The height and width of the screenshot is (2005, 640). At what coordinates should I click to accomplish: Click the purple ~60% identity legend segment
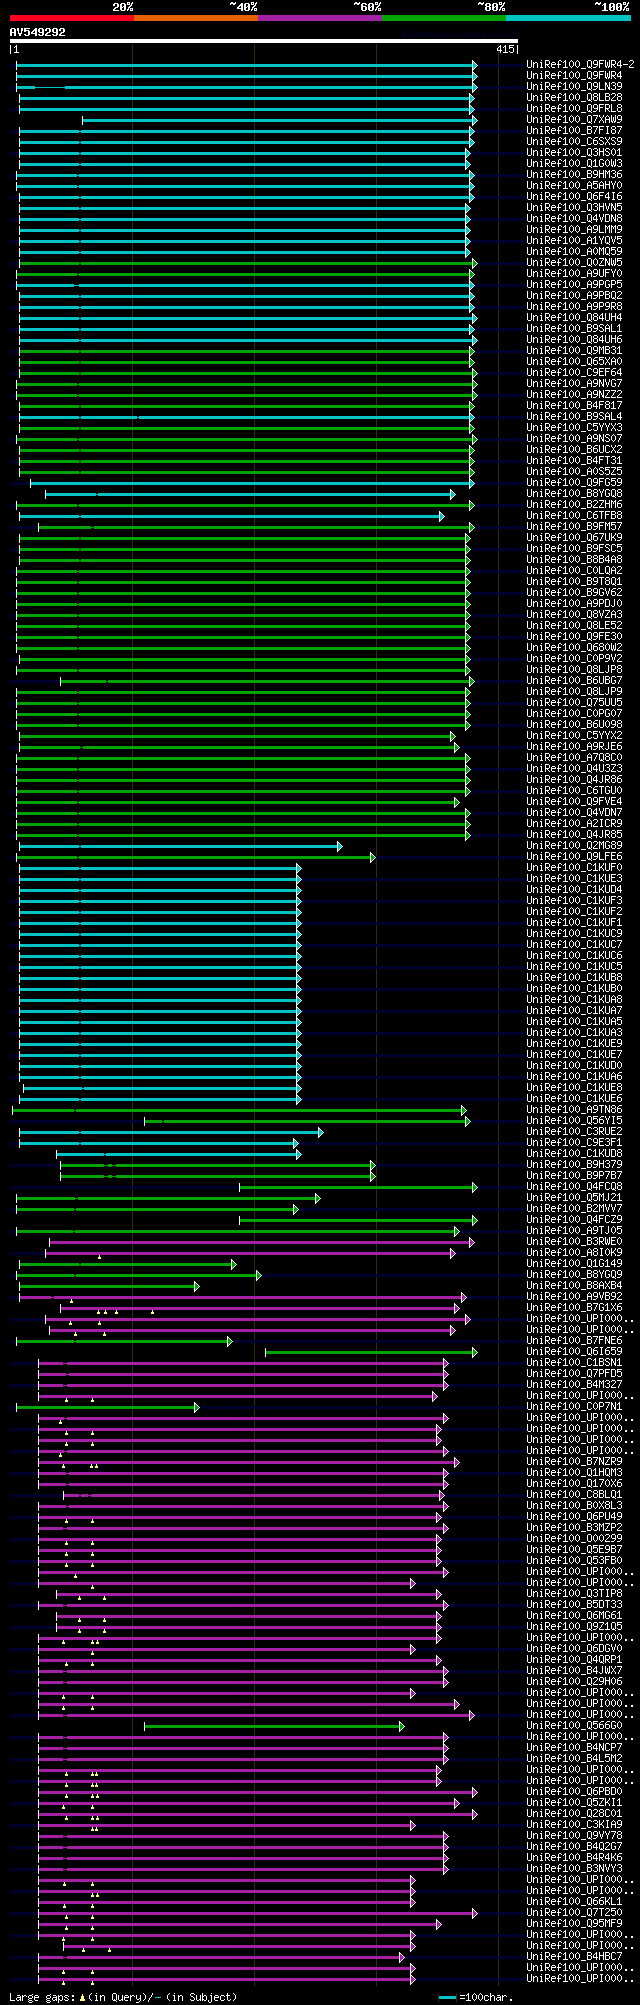pyautogui.click(x=320, y=17)
